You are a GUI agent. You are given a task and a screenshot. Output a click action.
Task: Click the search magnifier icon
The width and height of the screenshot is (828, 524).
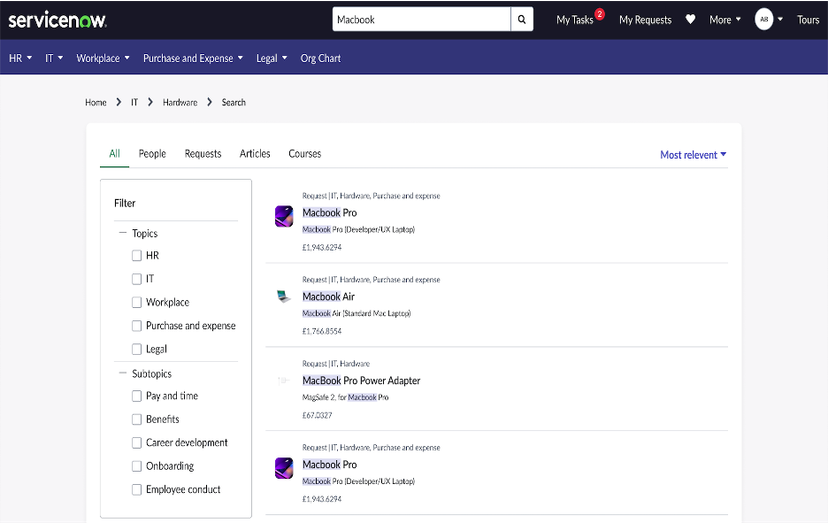pos(522,20)
